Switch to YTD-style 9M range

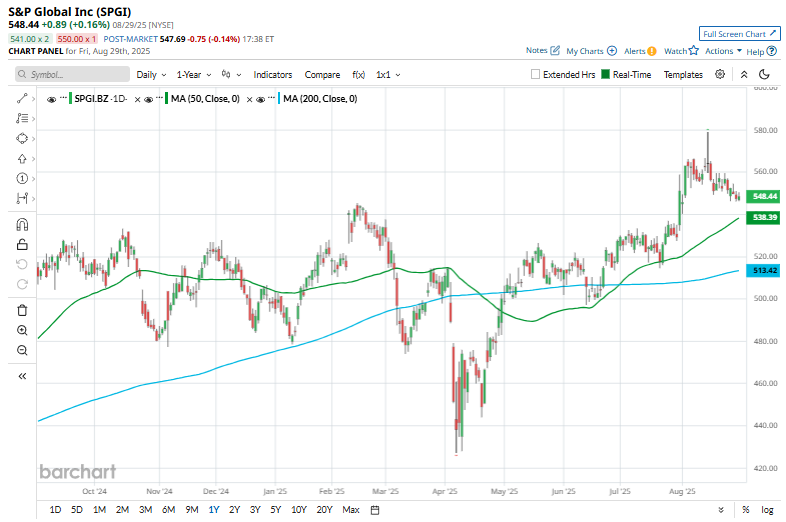[191, 510]
